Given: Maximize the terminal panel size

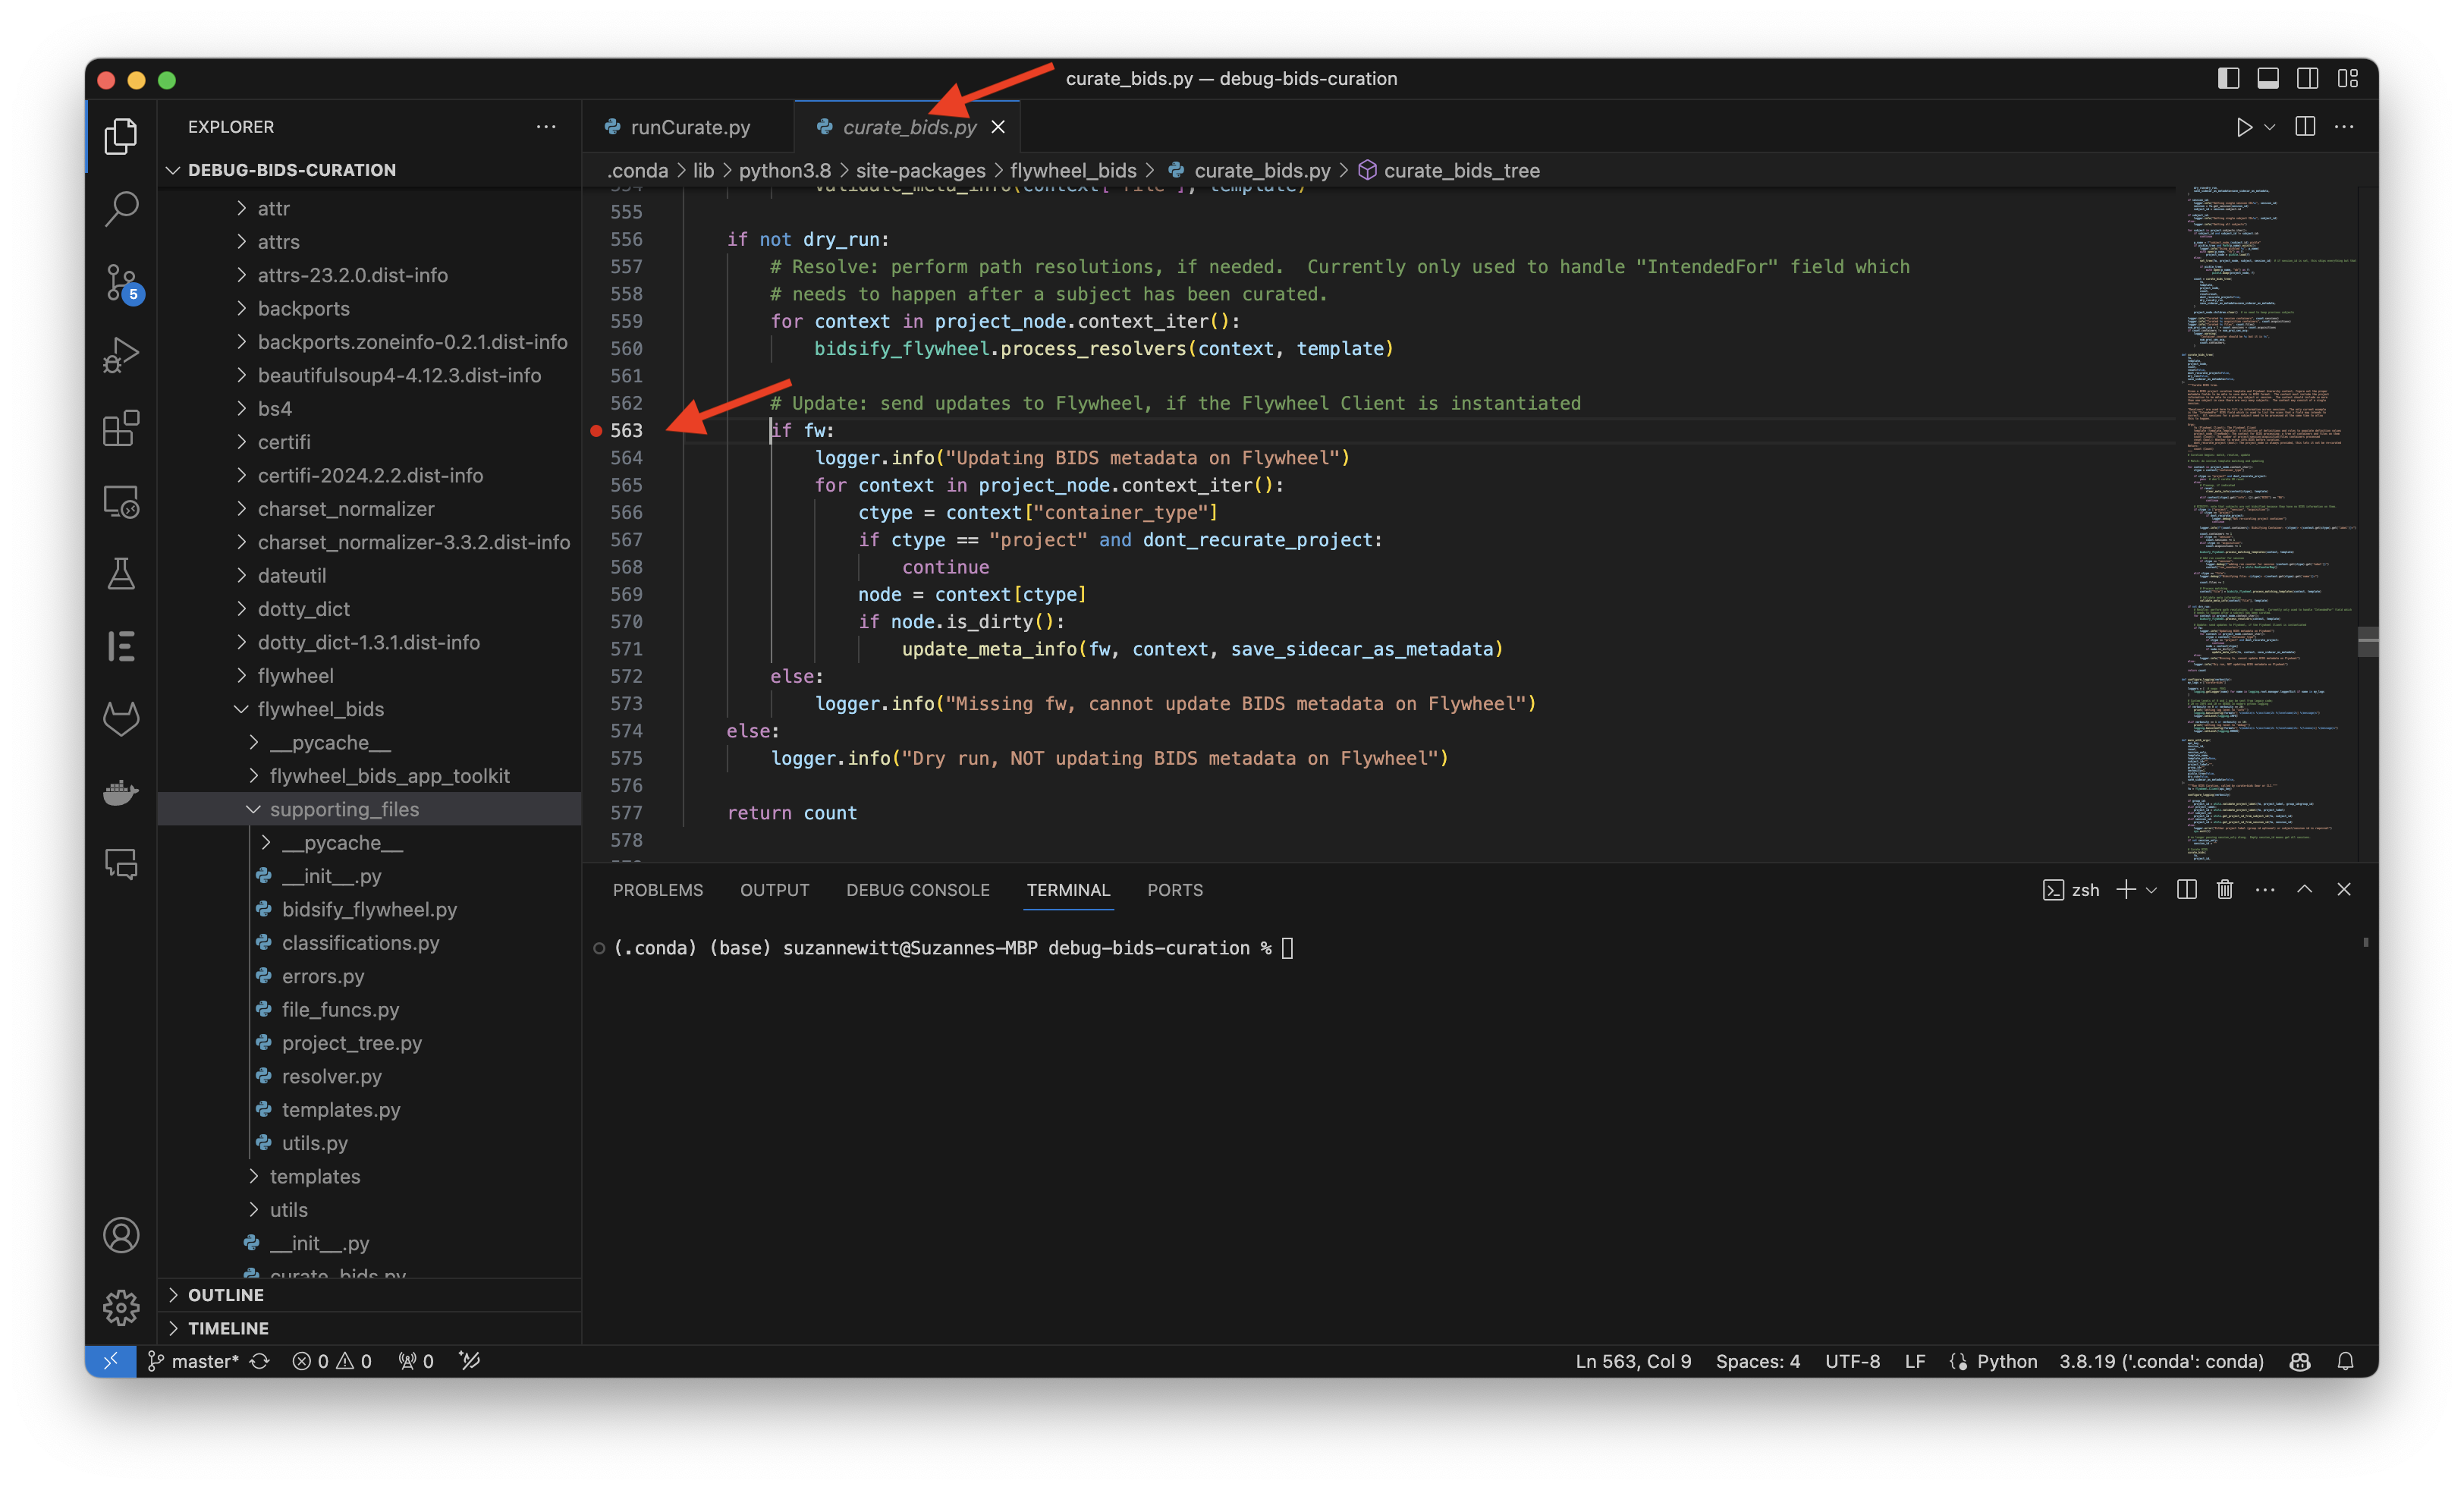Looking at the screenshot, I should [2304, 889].
